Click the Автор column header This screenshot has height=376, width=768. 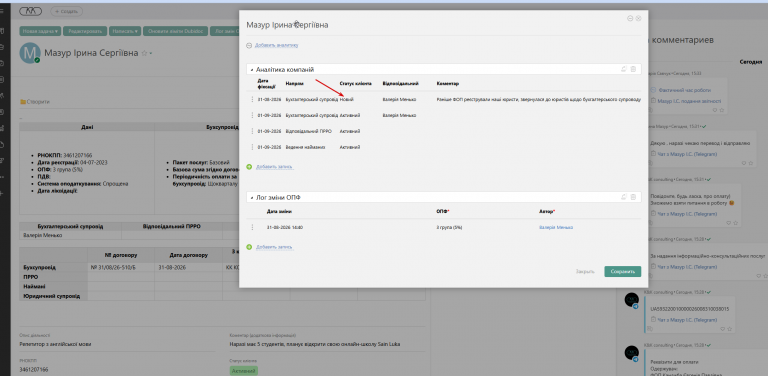(x=547, y=211)
